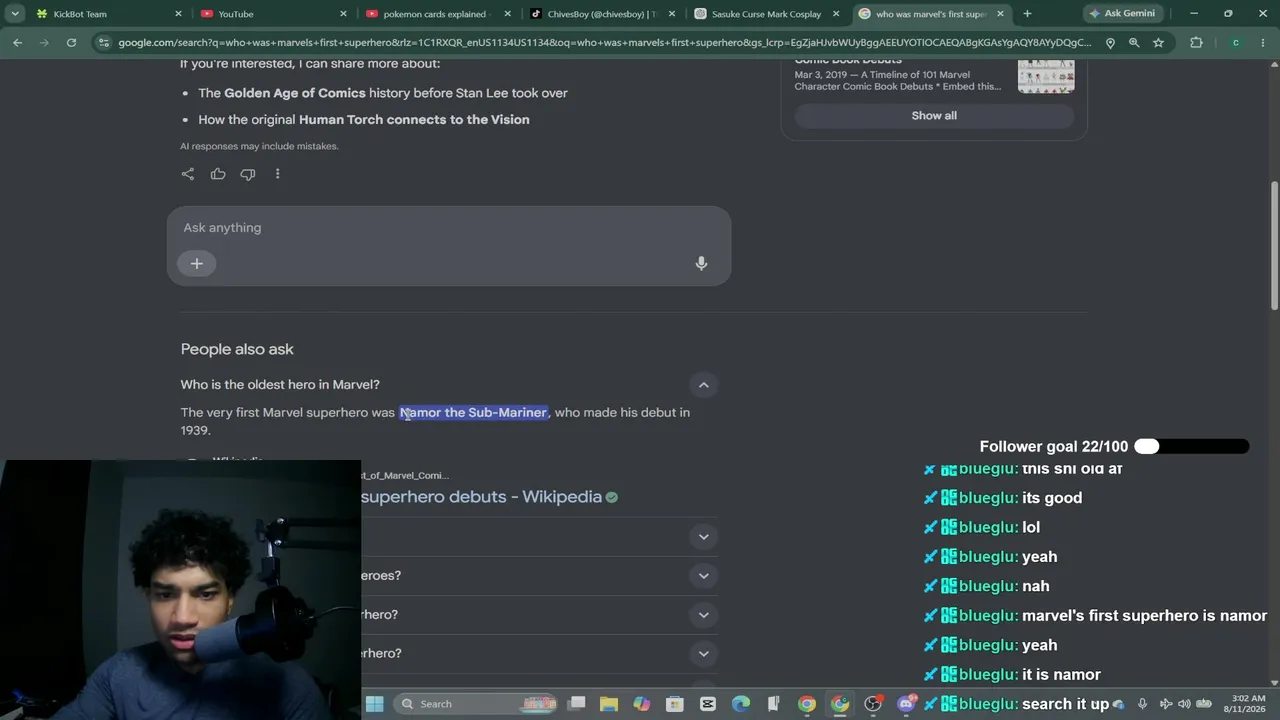Collapse 'Who is the oldest hero in Marvel?'
The image size is (1280, 720).
[x=704, y=385]
